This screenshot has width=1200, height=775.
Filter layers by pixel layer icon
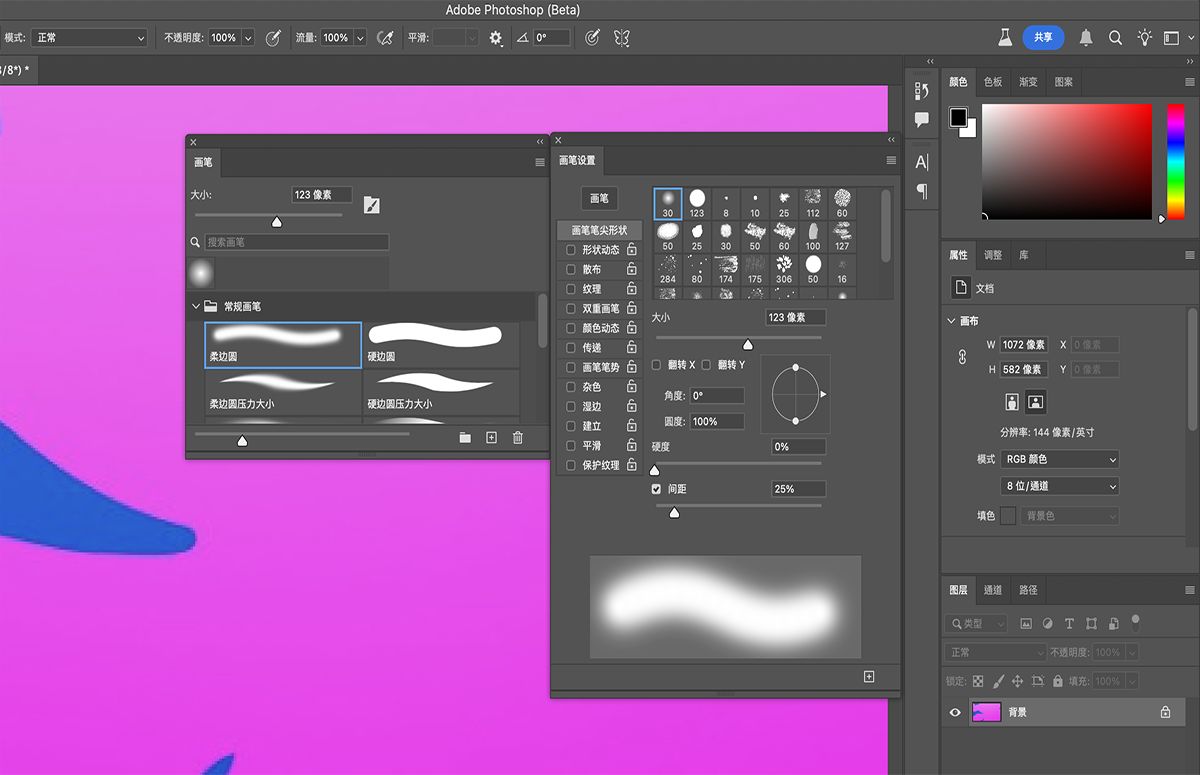[1026, 624]
